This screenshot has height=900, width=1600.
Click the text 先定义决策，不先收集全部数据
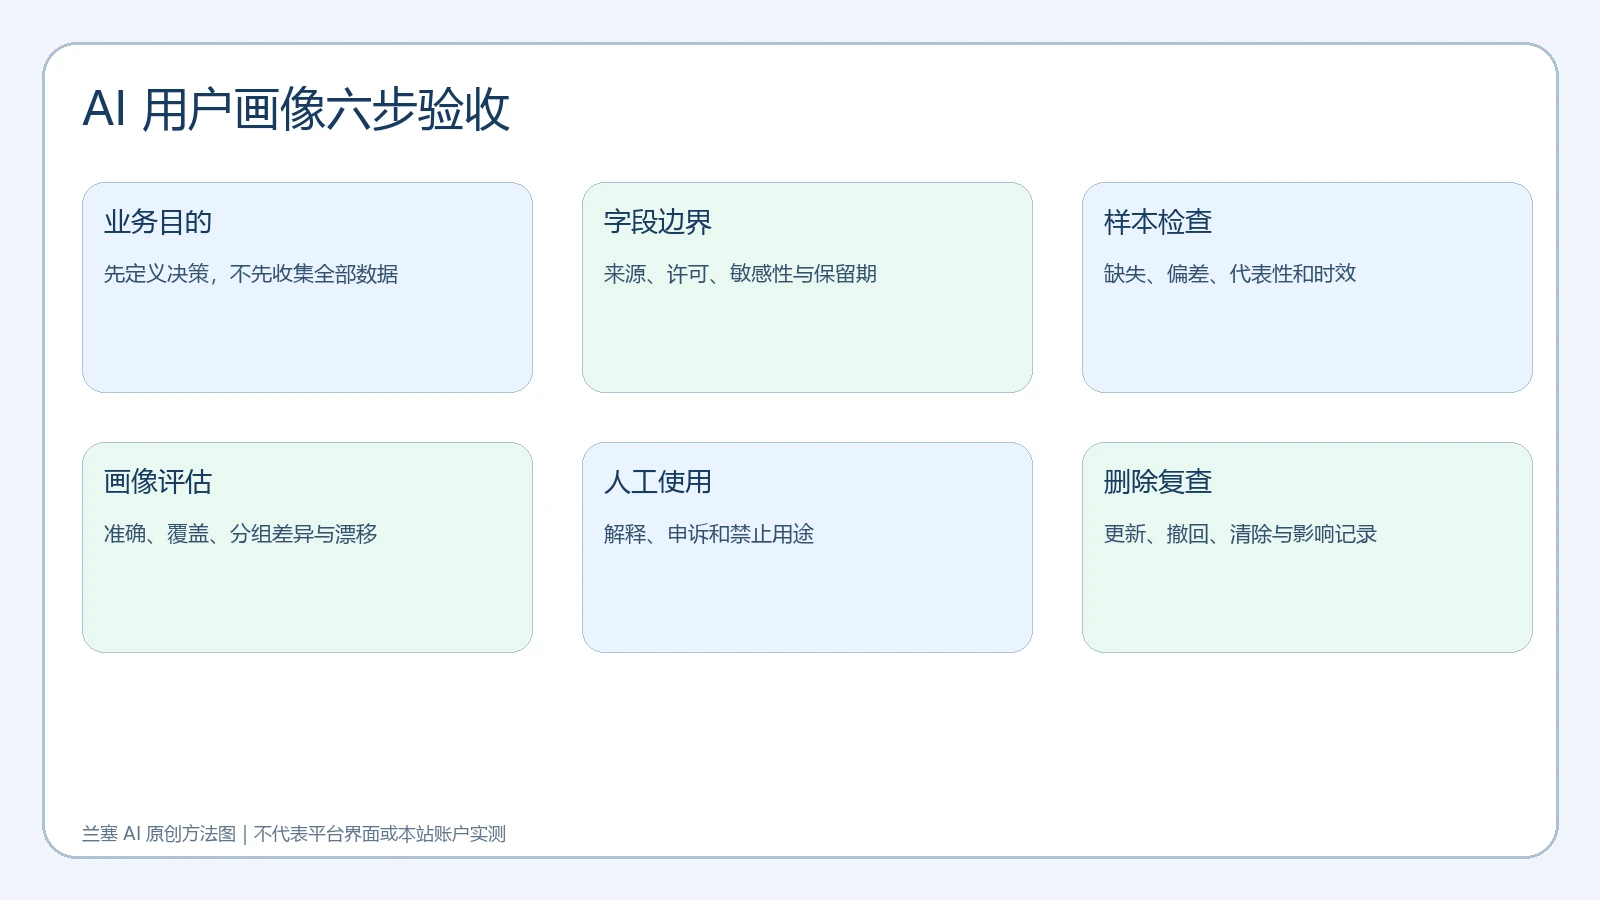click(x=251, y=274)
